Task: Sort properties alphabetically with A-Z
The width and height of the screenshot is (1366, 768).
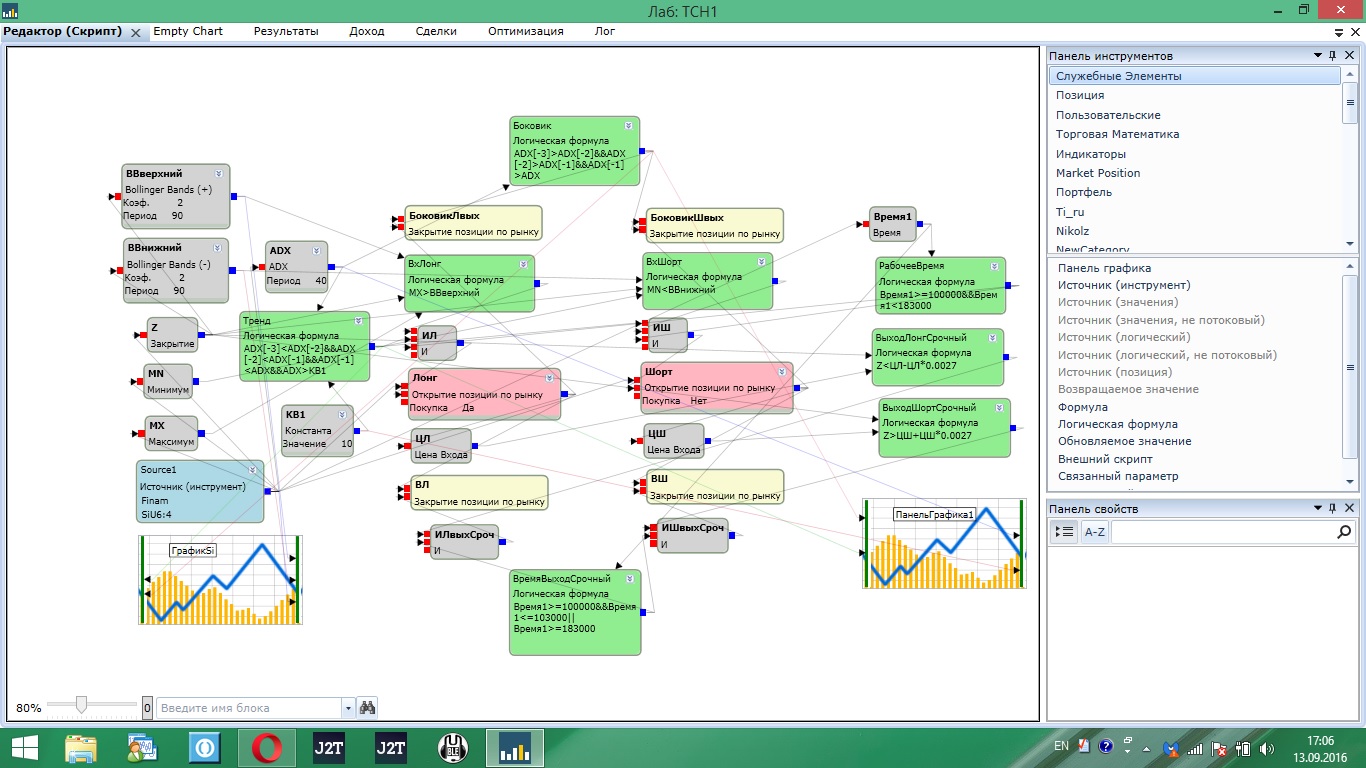Action: [1095, 533]
